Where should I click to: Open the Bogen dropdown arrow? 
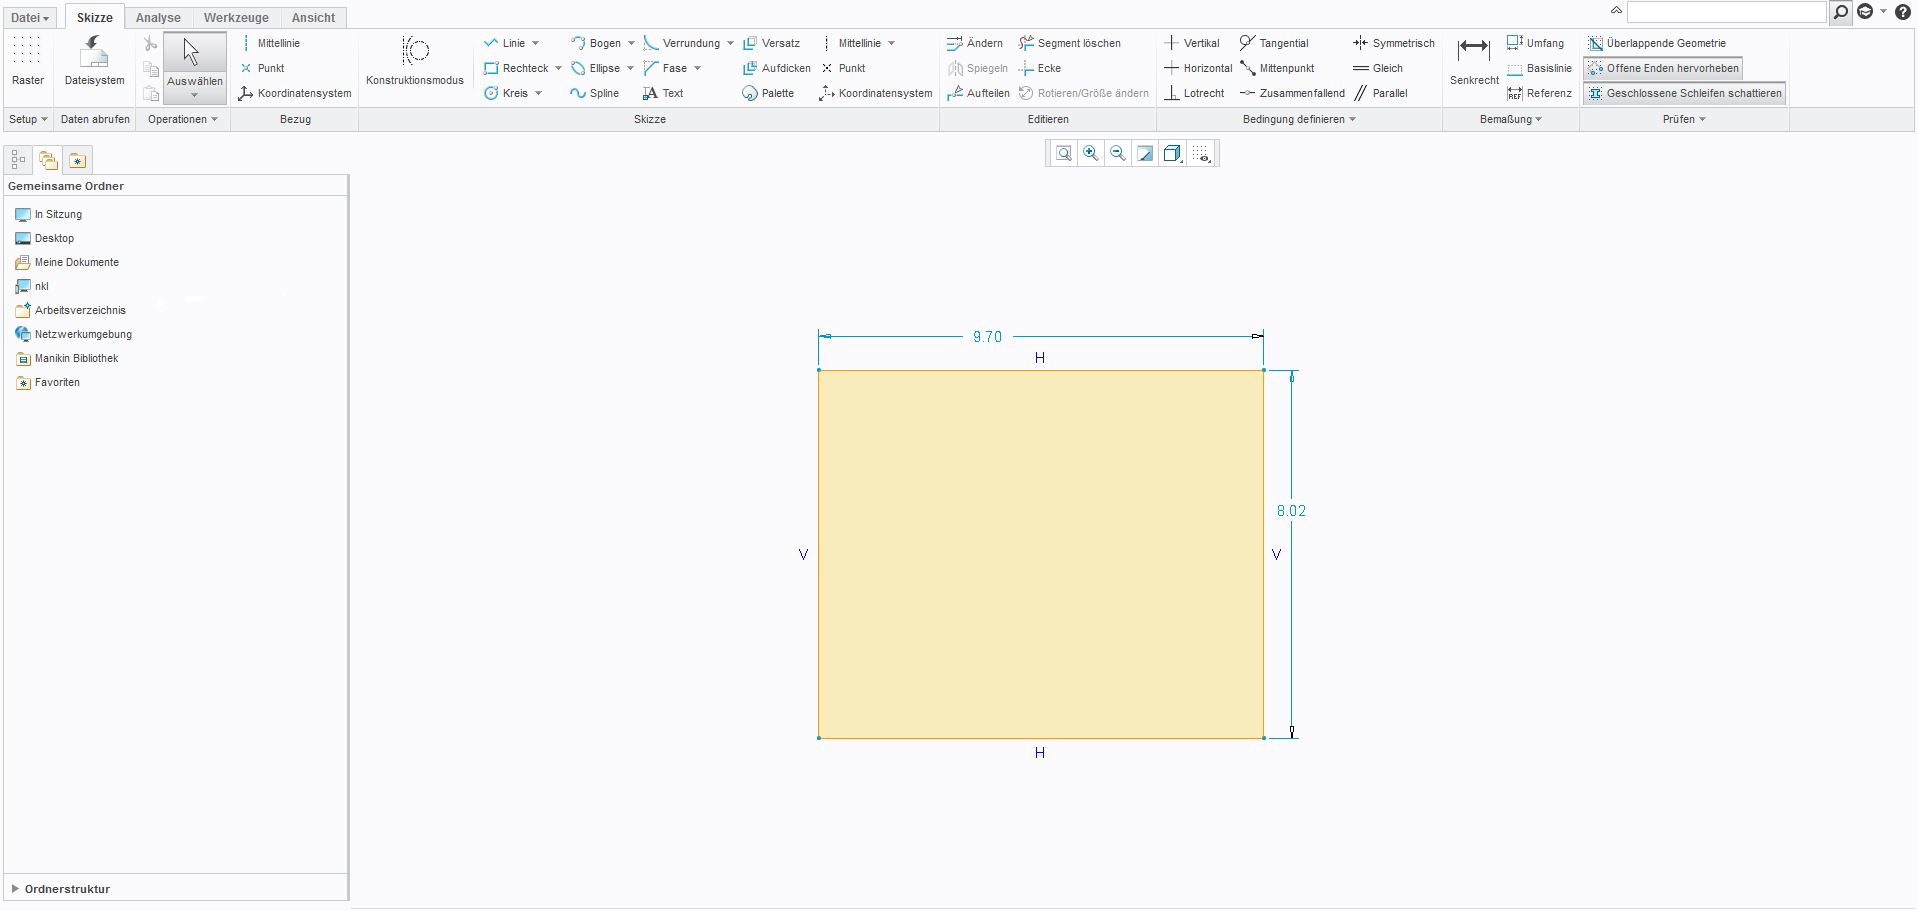[631, 43]
